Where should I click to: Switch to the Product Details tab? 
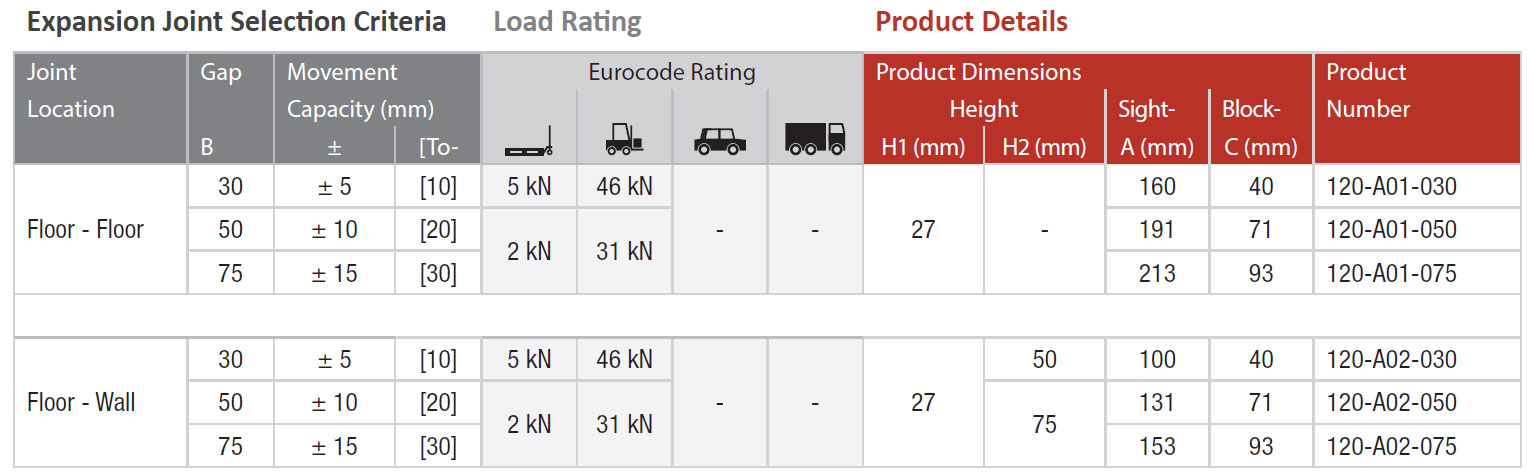(x=971, y=22)
